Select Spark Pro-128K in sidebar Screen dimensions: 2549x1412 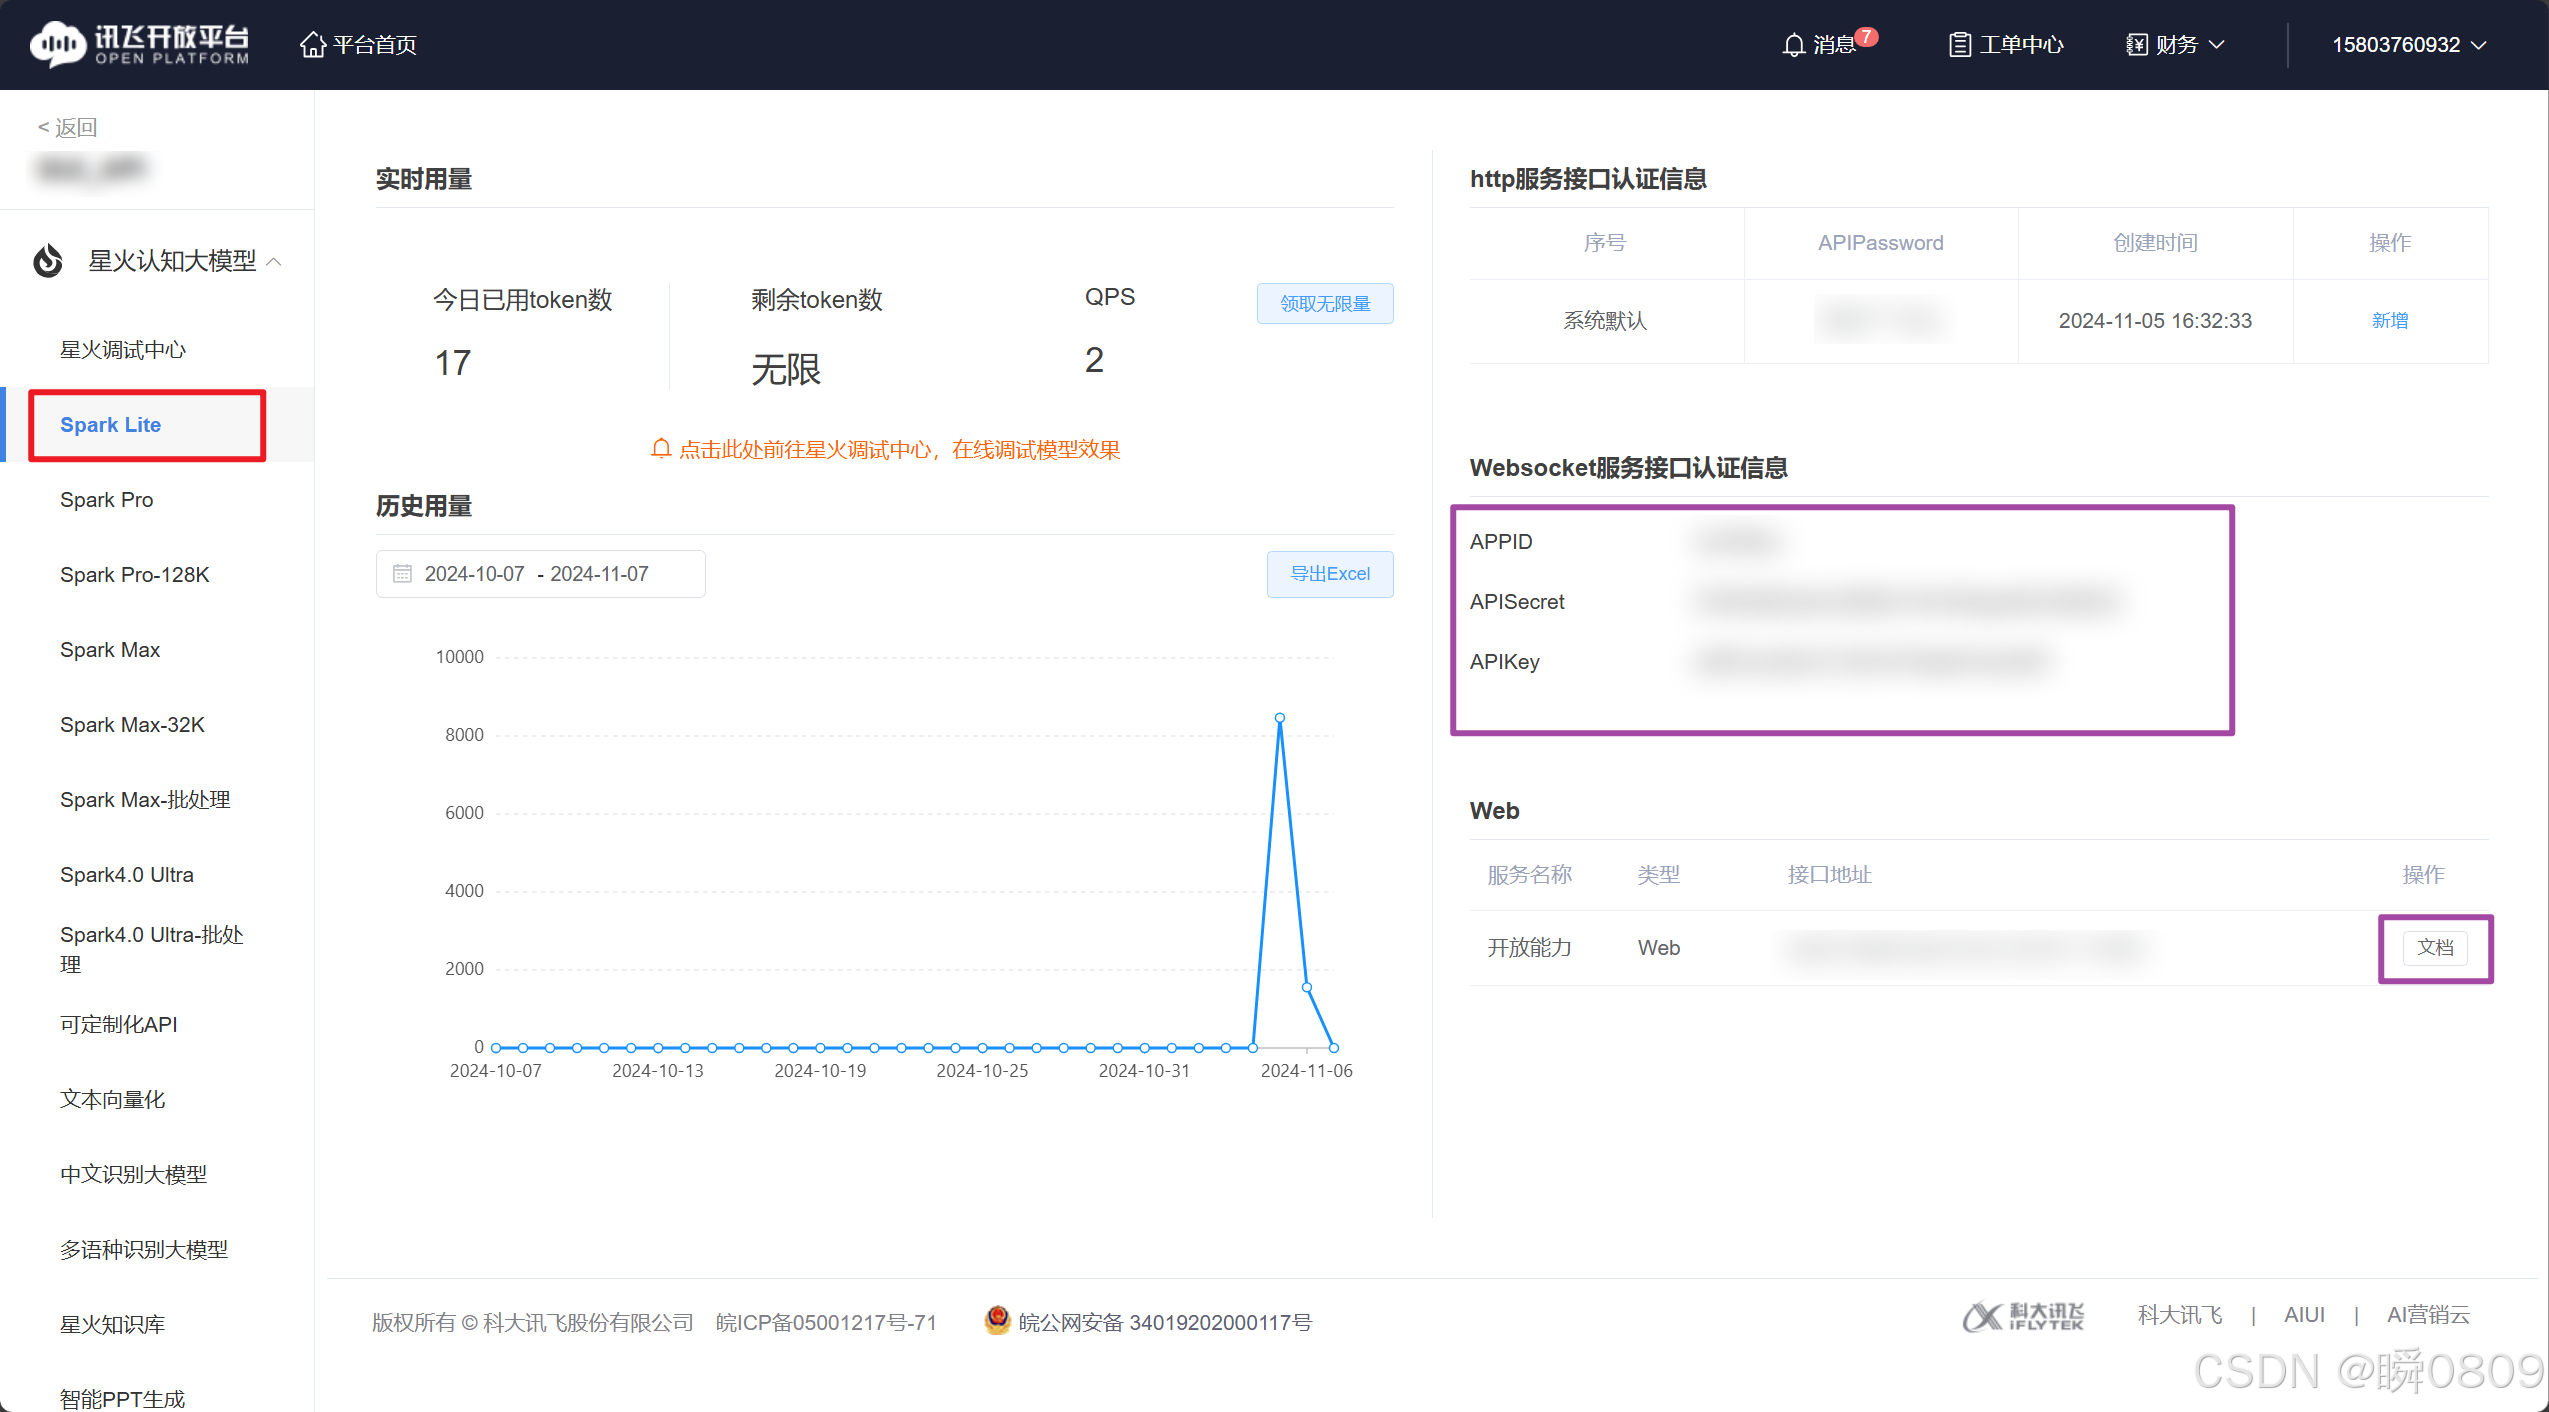pos(134,575)
